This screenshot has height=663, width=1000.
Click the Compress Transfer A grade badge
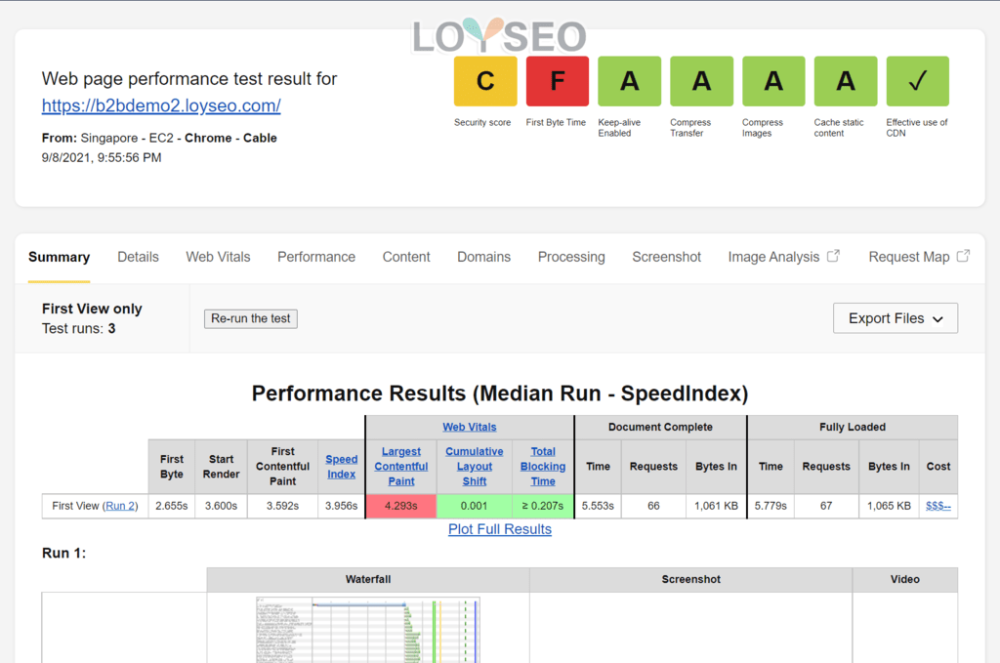point(702,81)
